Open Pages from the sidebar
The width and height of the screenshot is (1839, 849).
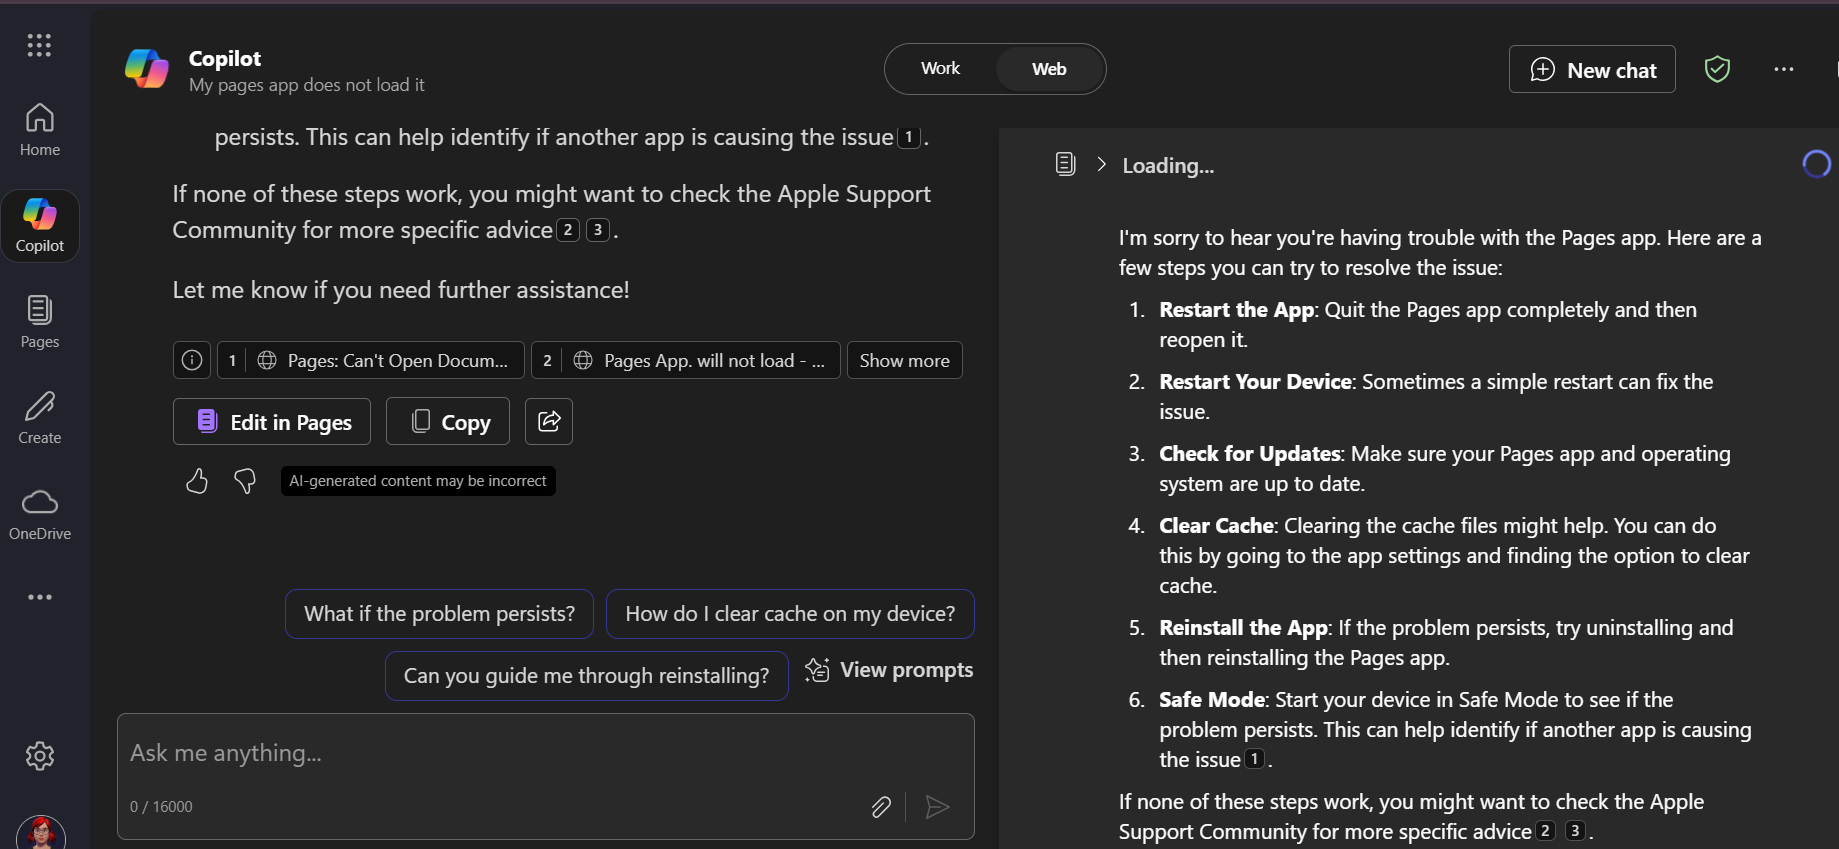[x=40, y=322]
